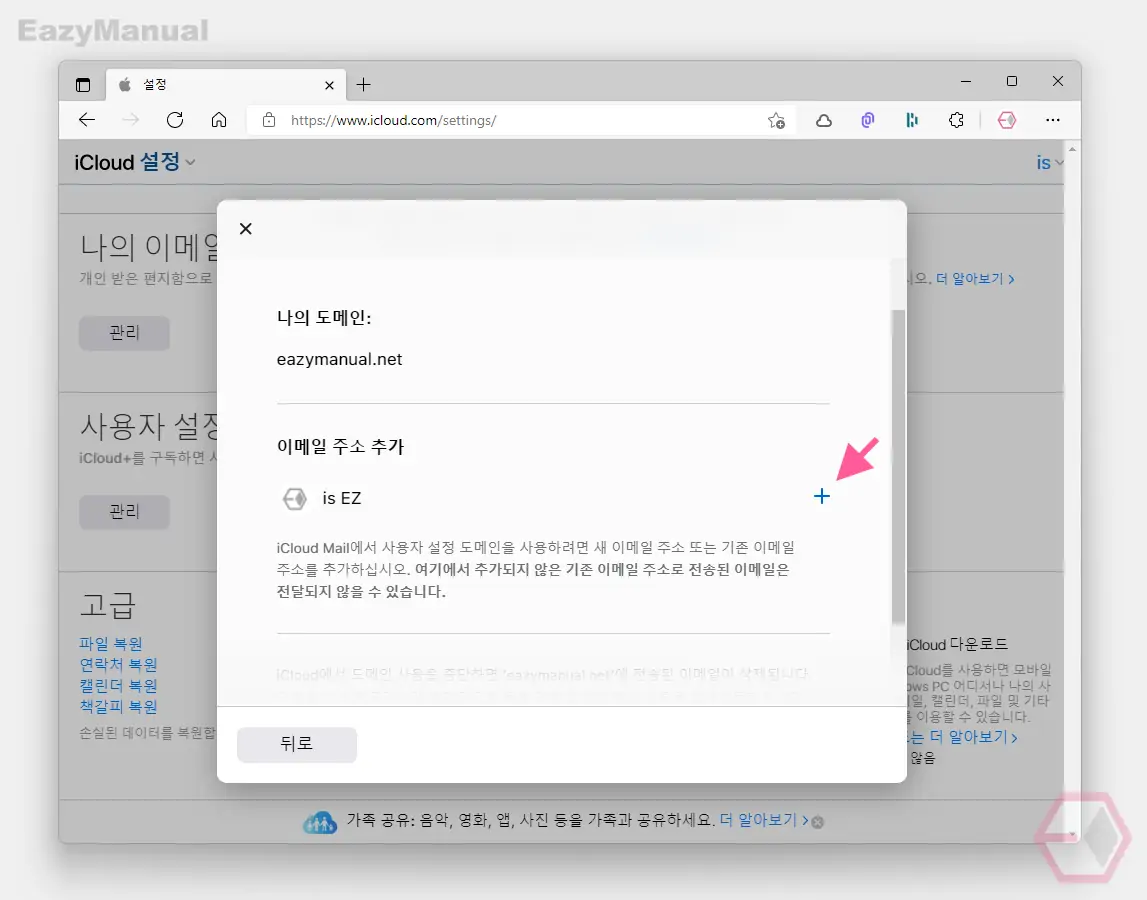The height and width of the screenshot is (900, 1147).
Task: Open the cloud extension icon
Action: pyautogui.click(x=824, y=121)
